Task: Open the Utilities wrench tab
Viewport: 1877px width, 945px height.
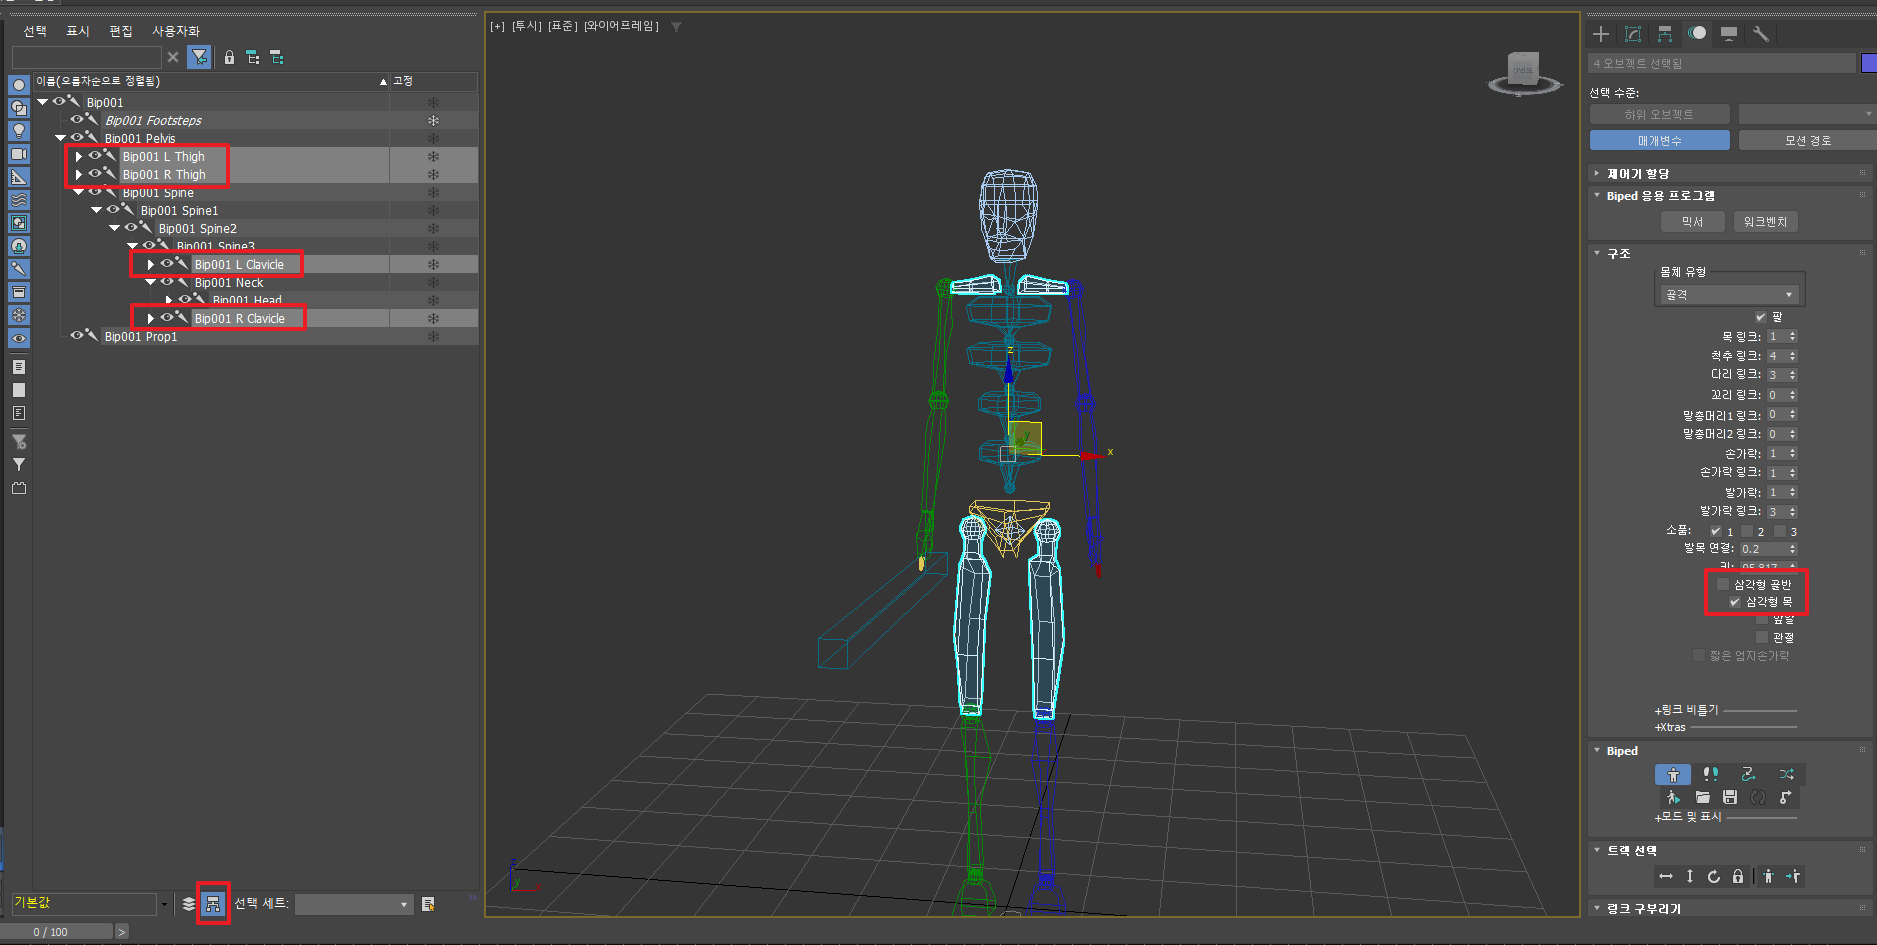Action: pyautogui.click(x=1761, y=34)
